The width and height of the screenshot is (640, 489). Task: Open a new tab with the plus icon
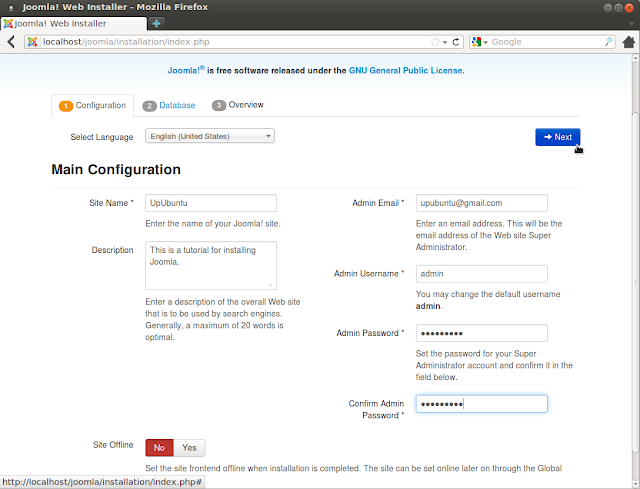coord(156,23)
